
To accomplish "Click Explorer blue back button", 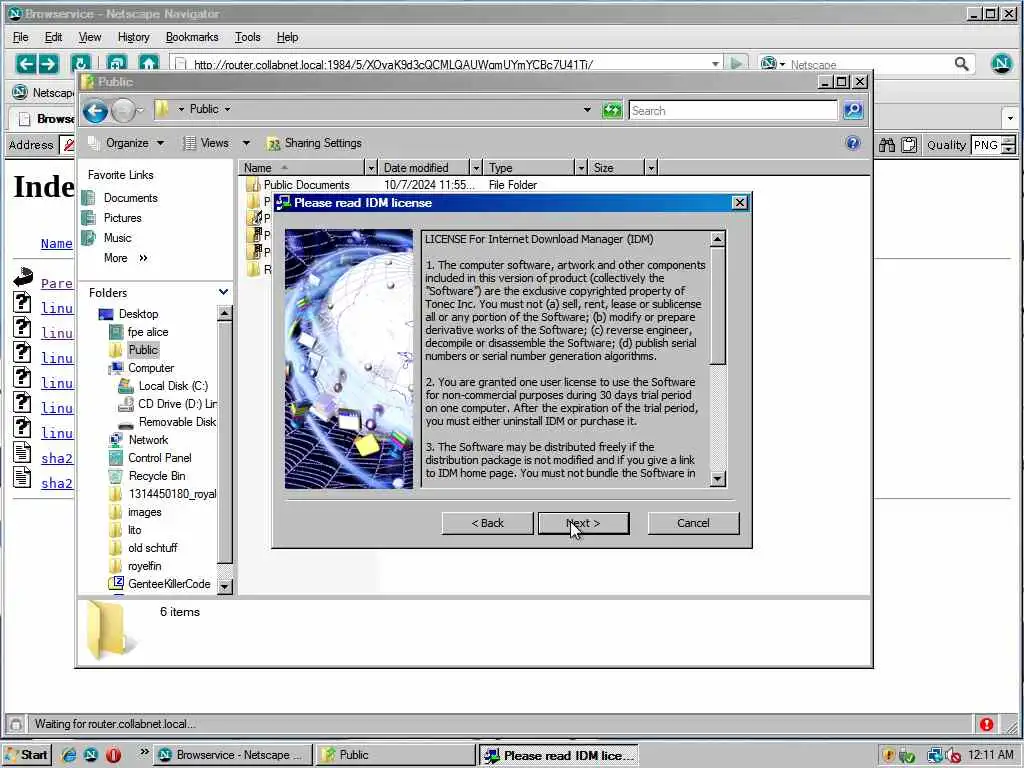I will tap(95, 110).
